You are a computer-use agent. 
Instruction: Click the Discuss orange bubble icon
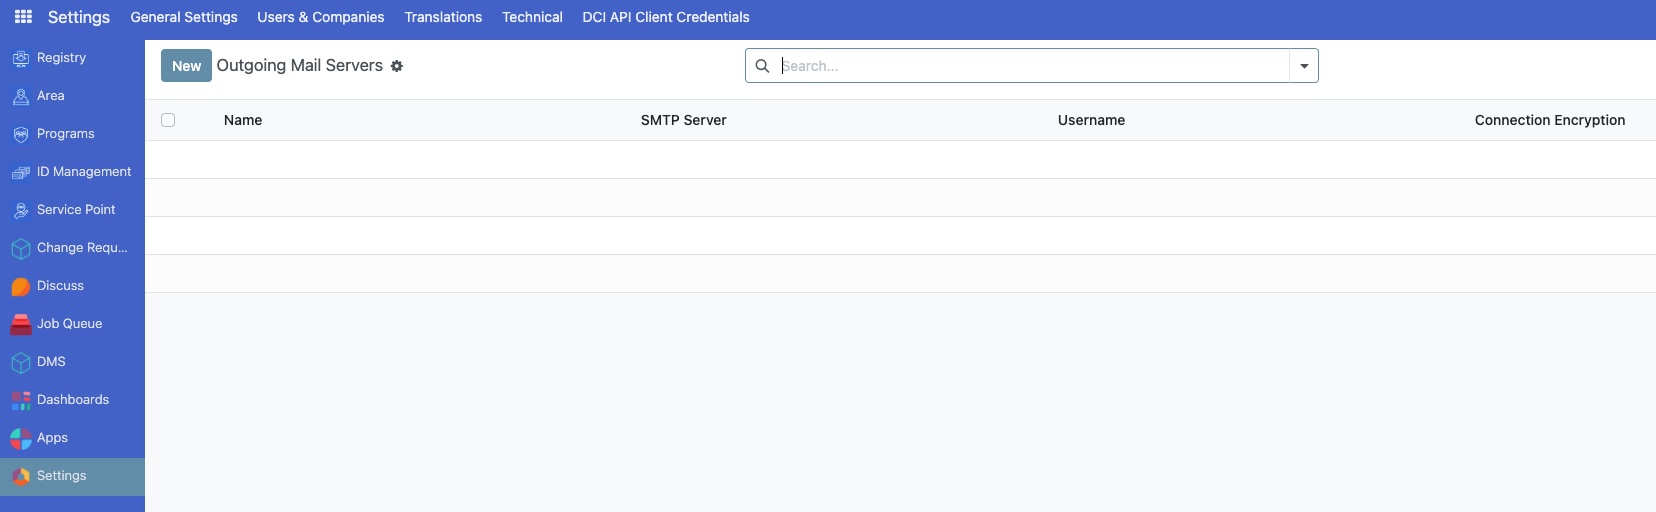coord(21,287)
